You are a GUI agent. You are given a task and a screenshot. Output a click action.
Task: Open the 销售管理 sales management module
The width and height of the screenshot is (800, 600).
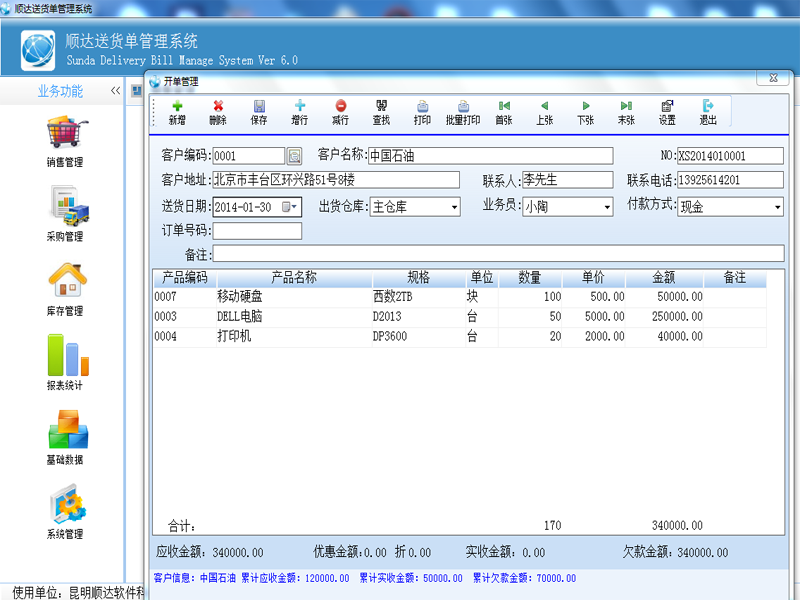(65, 142)
